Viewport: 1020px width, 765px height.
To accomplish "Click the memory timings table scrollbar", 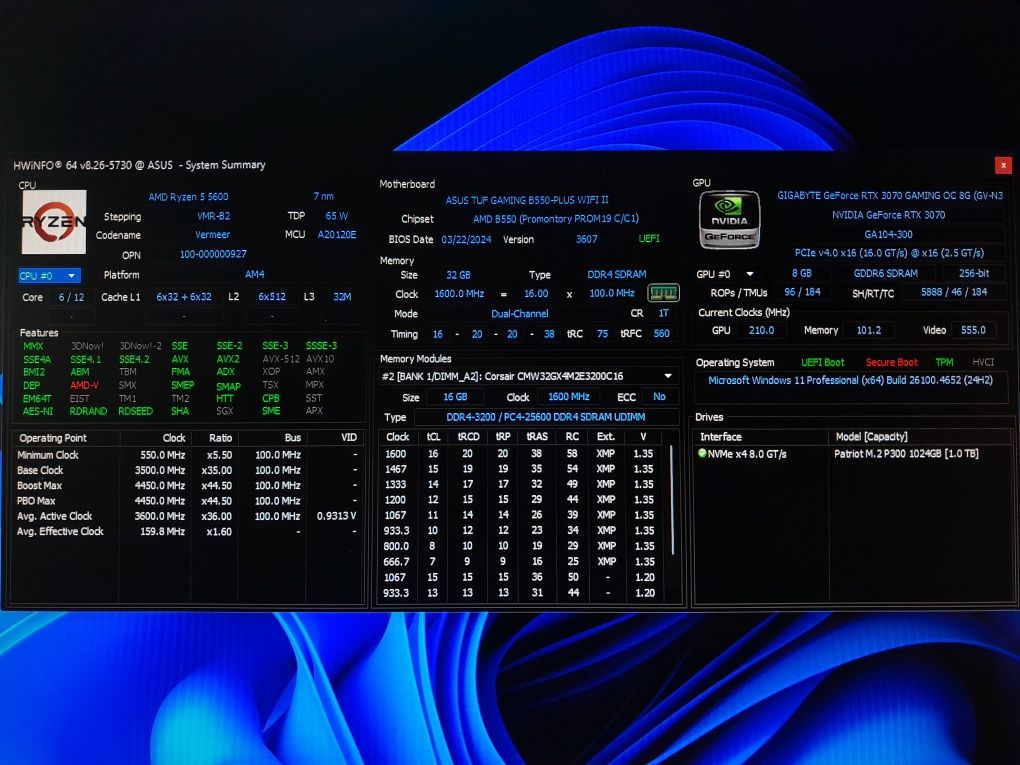I will [x=672, y=500].
